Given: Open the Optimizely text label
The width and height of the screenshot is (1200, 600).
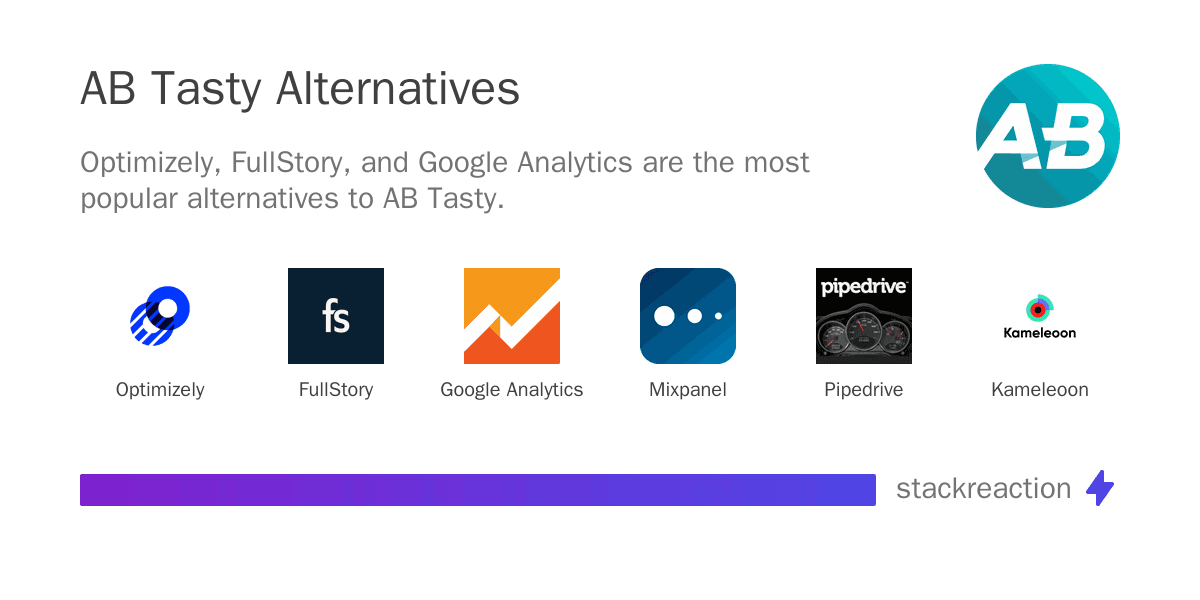Looking at the screenshot, I should coord(160,390).
